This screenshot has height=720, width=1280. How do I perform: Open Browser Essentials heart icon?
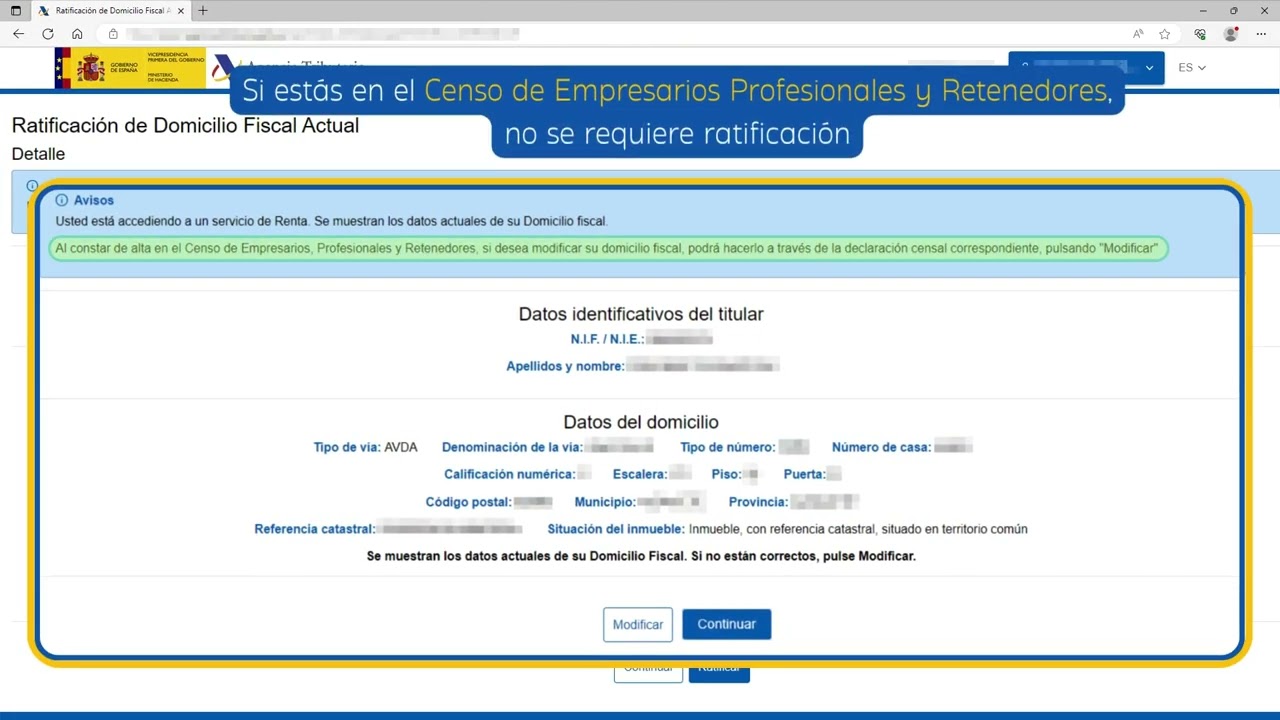tap(1199, 33)
